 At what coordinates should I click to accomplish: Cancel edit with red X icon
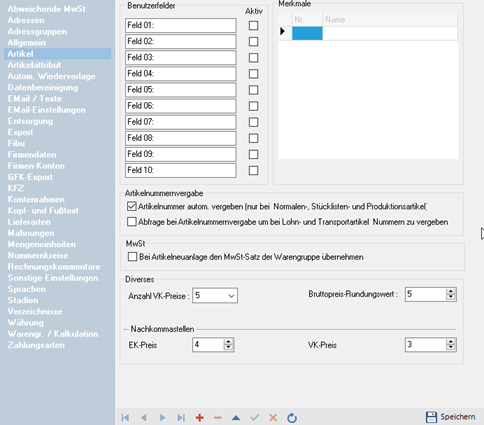pyautogui.click(x=273, y=418)
